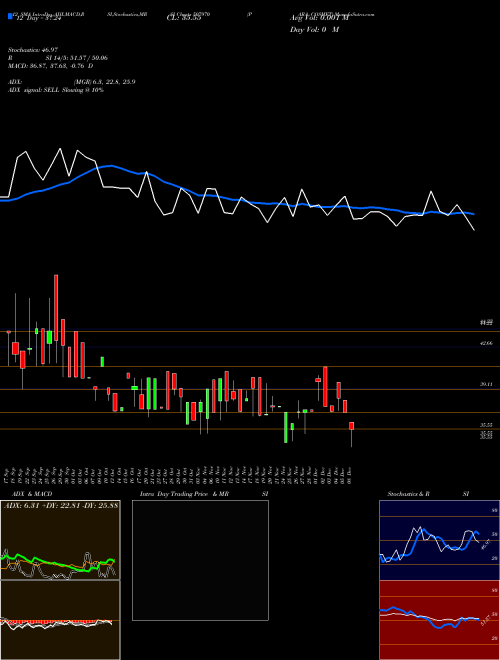Click the RSI 14/5 values line
This screenshot has height=660, width=500.
click(58, 58)
